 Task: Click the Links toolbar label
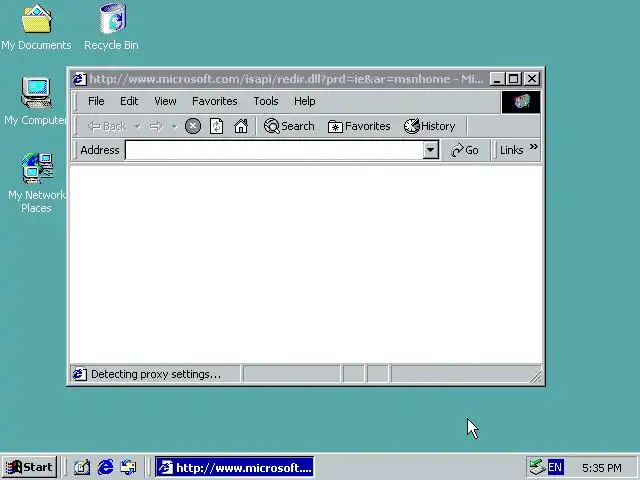[x=511, y=150]
